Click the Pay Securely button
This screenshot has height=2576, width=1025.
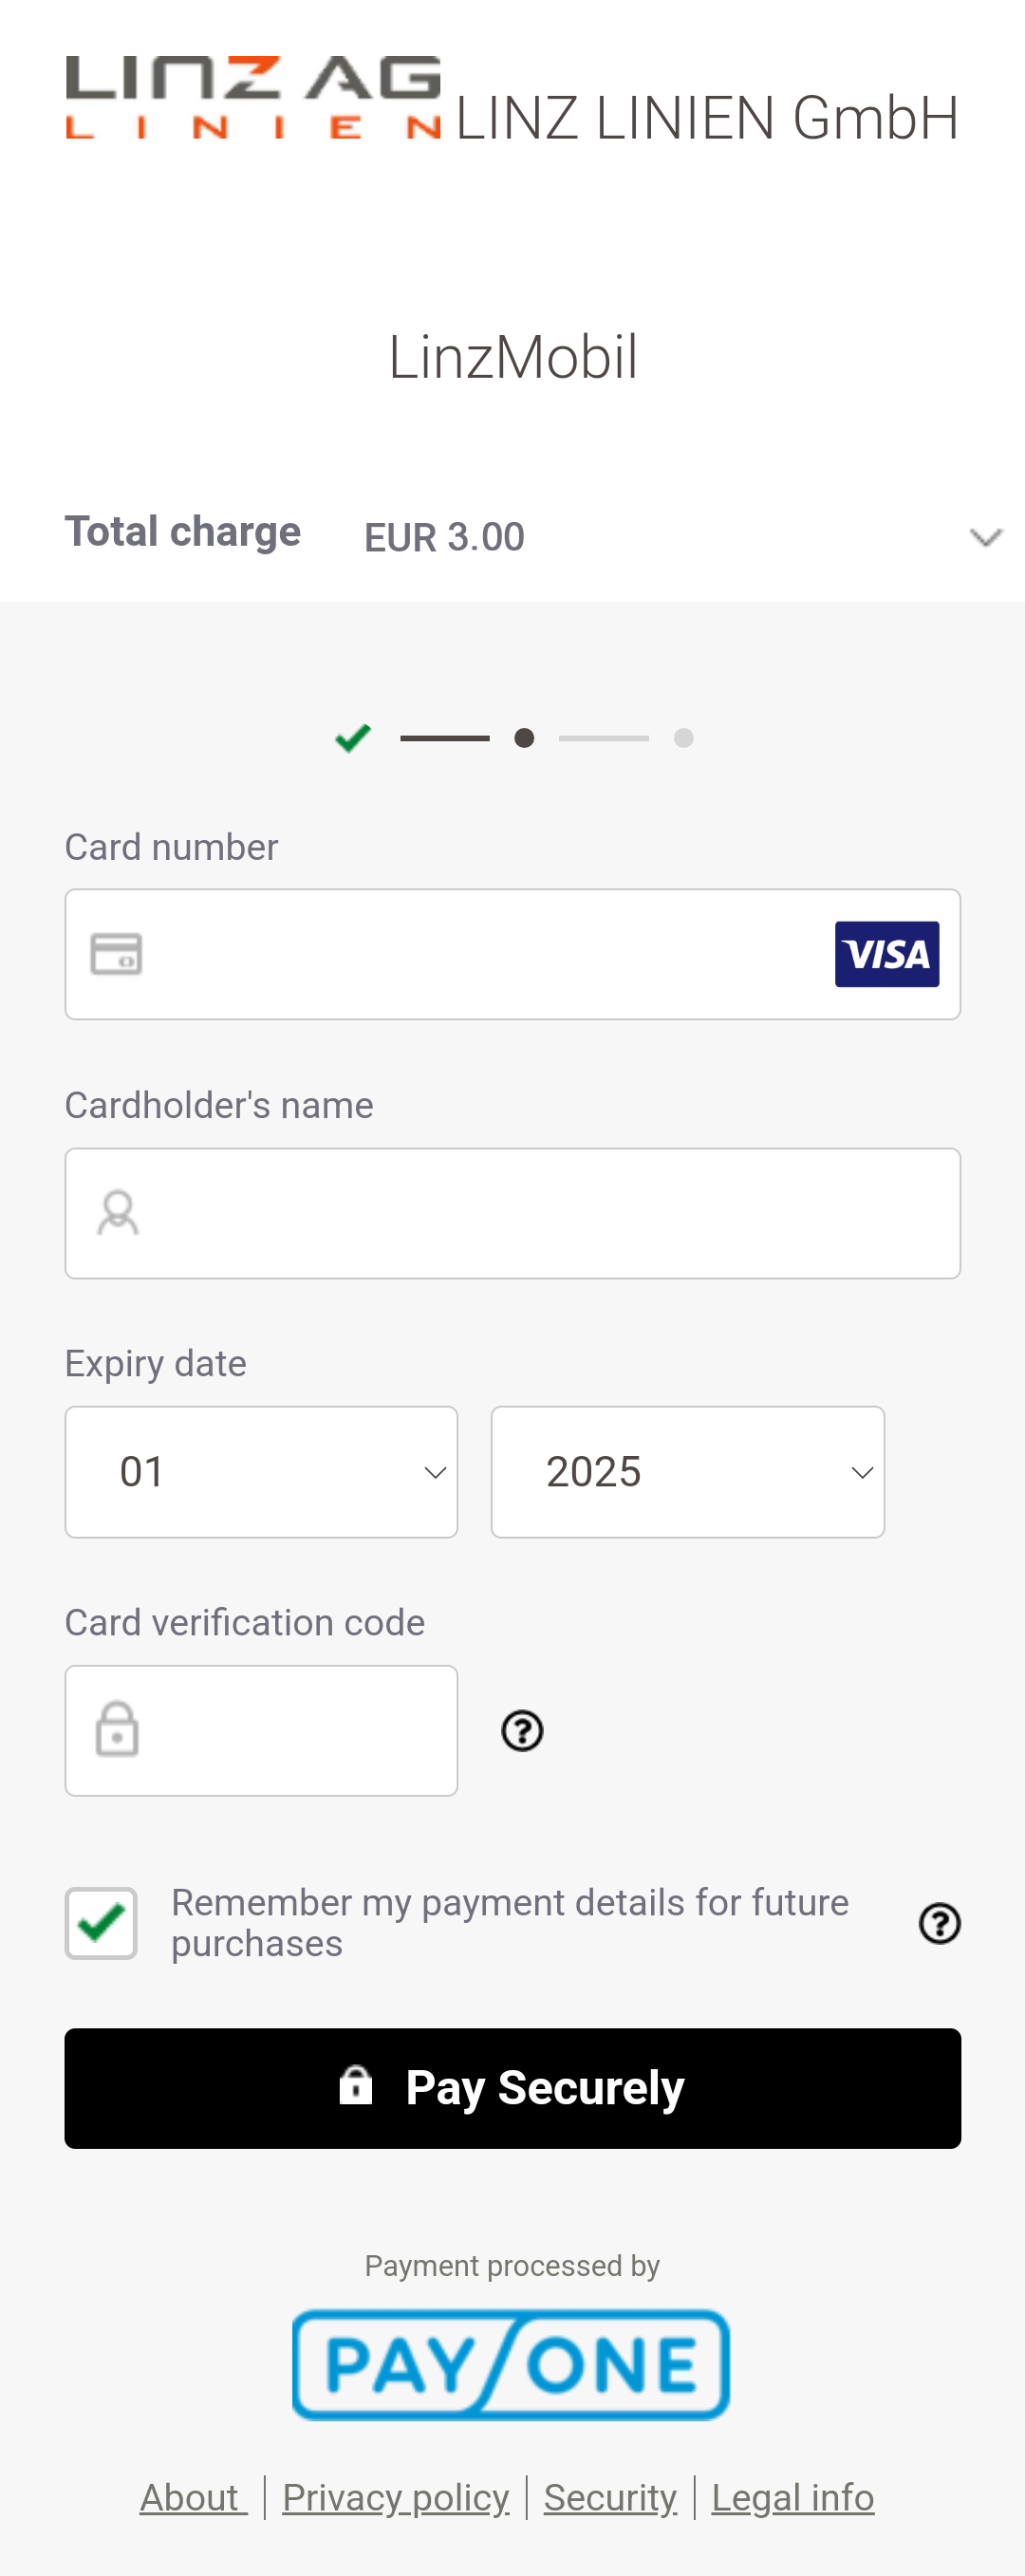click(513, 2088)
